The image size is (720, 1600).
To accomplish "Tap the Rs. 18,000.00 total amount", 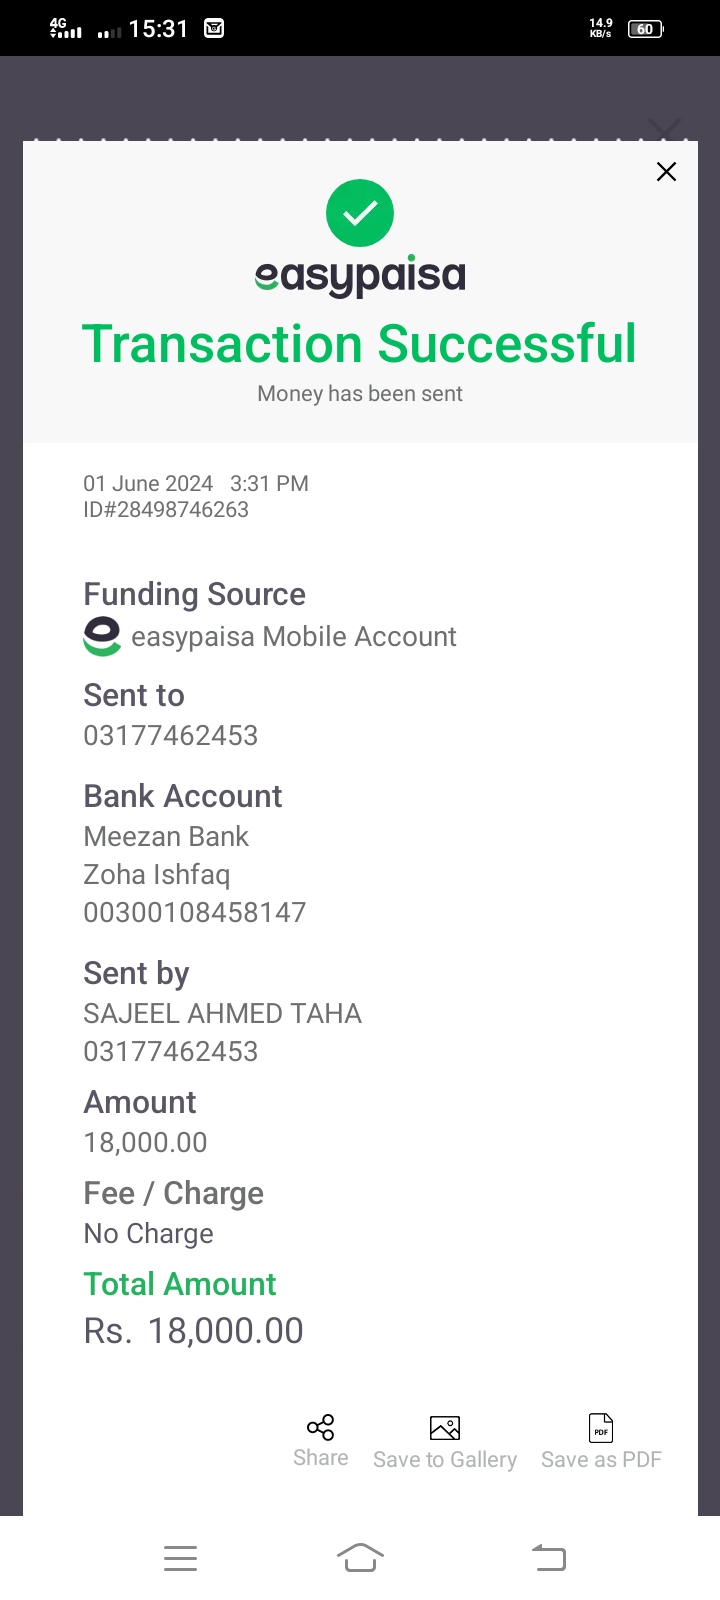I will [x=193, y=1331].
